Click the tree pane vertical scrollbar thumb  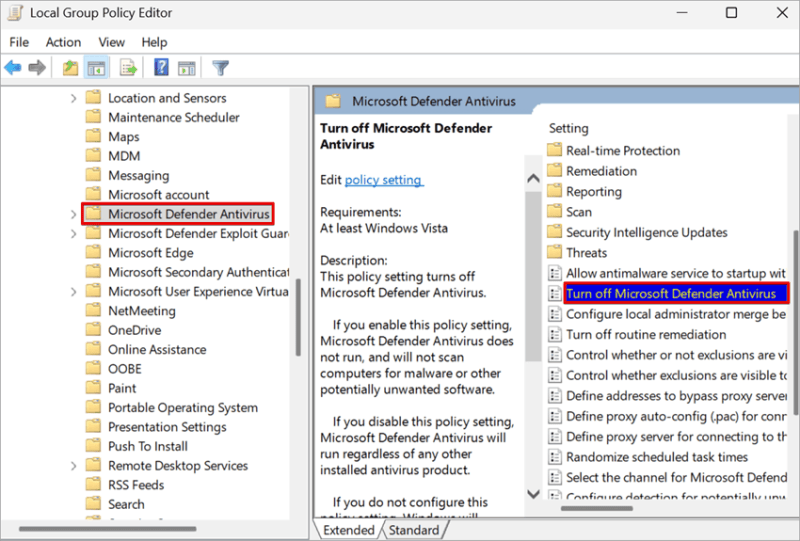click(x=298, y=317)
